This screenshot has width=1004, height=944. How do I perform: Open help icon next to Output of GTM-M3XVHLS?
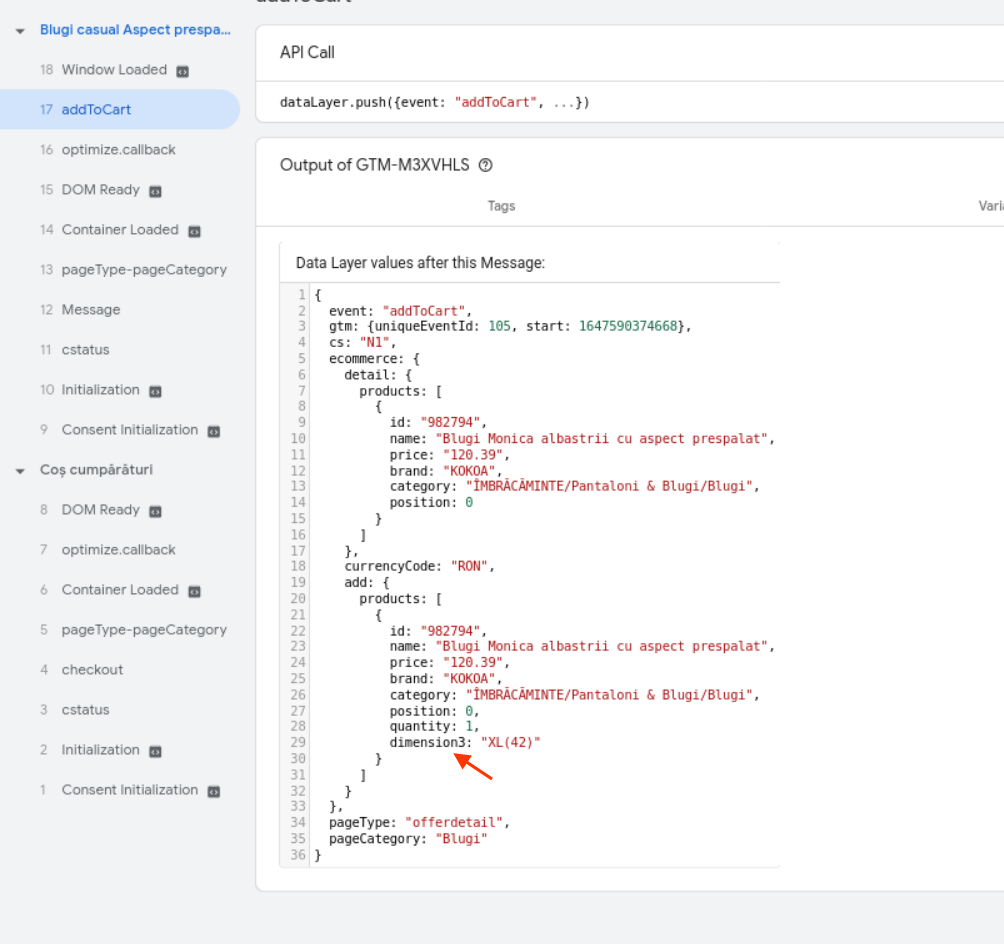click(x=485, y=165)
